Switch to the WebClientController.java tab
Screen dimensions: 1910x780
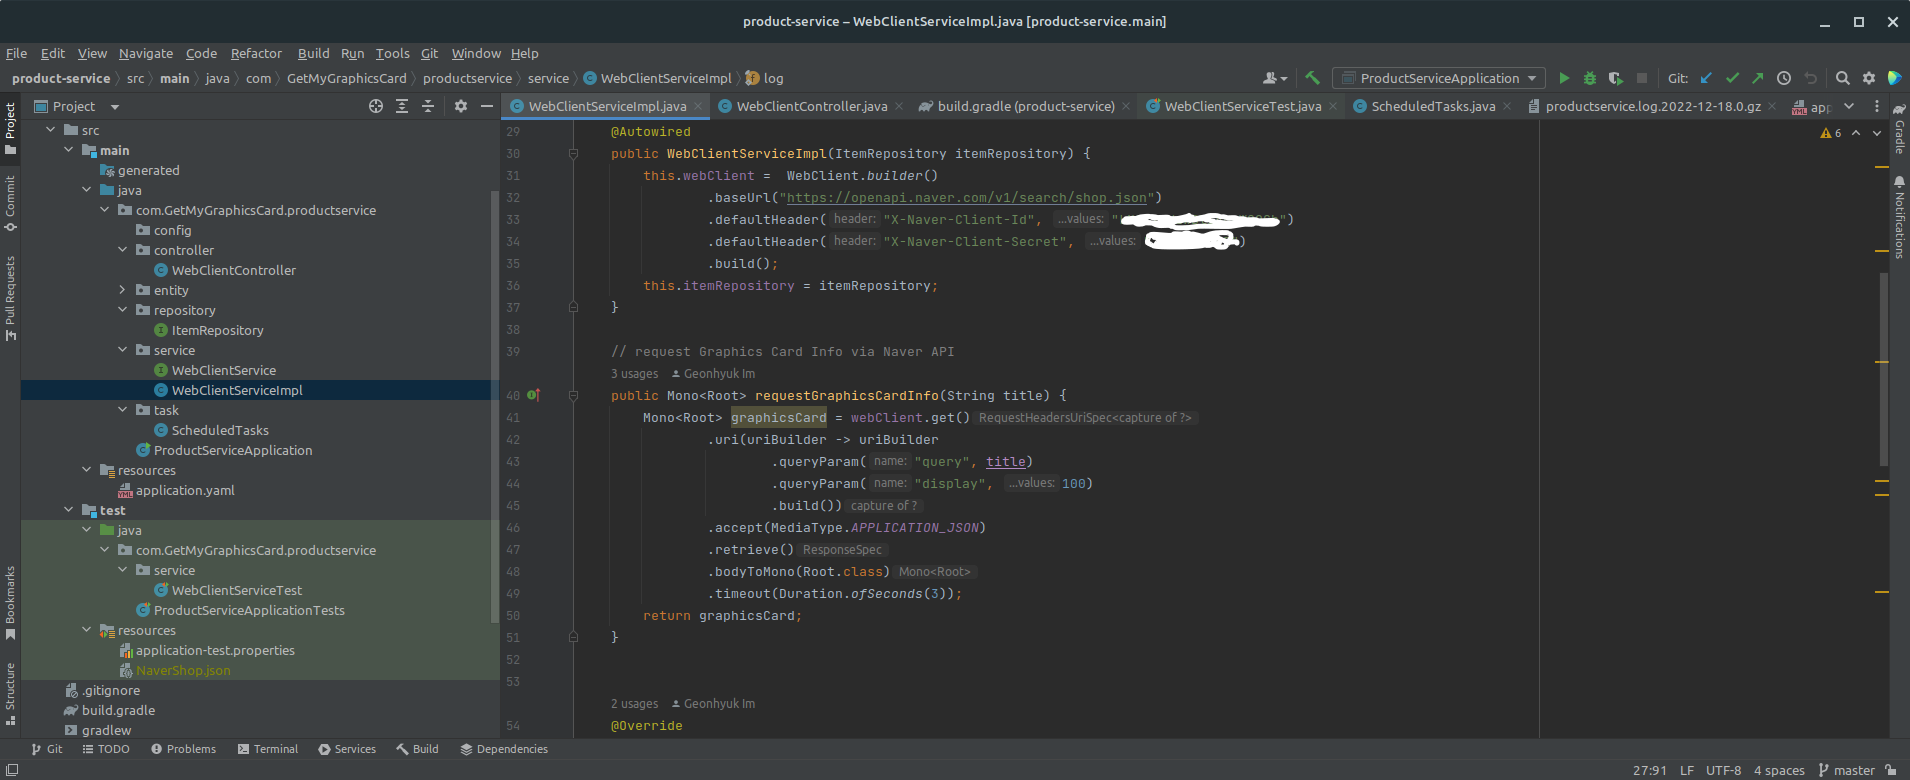tap(811, 106)
